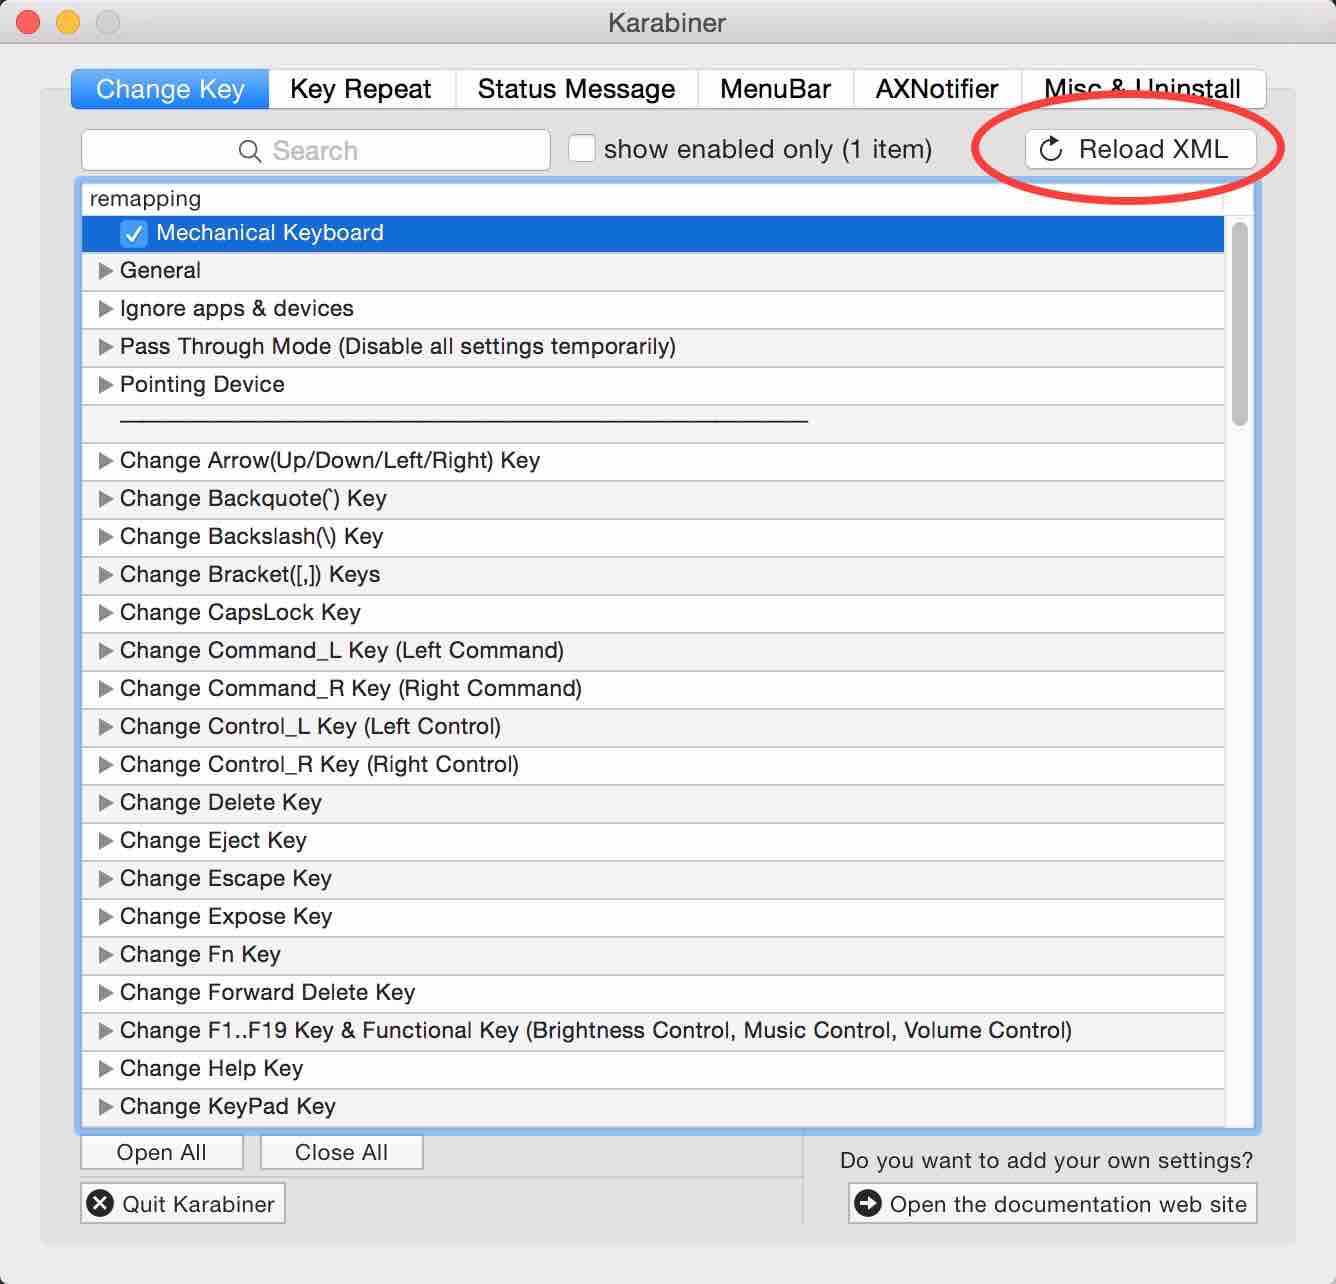The width and height of the screenshot is (1336, 1284).
Task: Expand Change Control_R Key row
Action: click(x=105, y=765)
